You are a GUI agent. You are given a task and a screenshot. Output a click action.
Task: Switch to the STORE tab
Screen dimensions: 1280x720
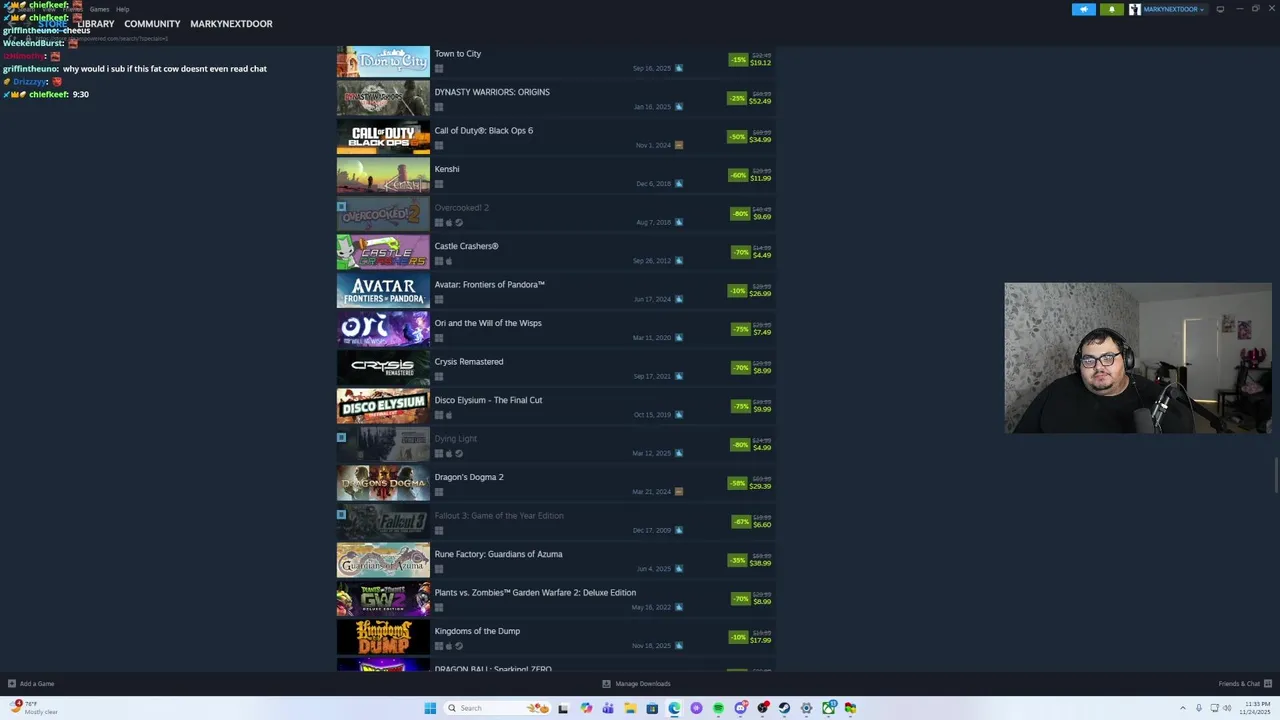pyautogui.click(x=53, y=24)
